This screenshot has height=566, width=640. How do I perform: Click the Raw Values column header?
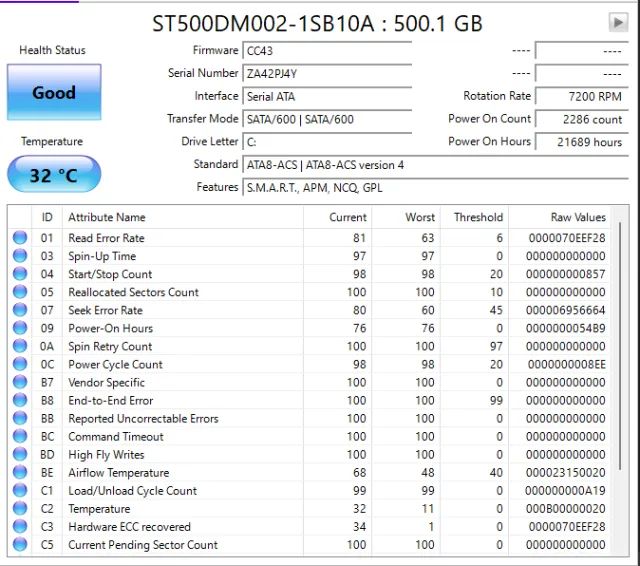(x=559, y=217)
